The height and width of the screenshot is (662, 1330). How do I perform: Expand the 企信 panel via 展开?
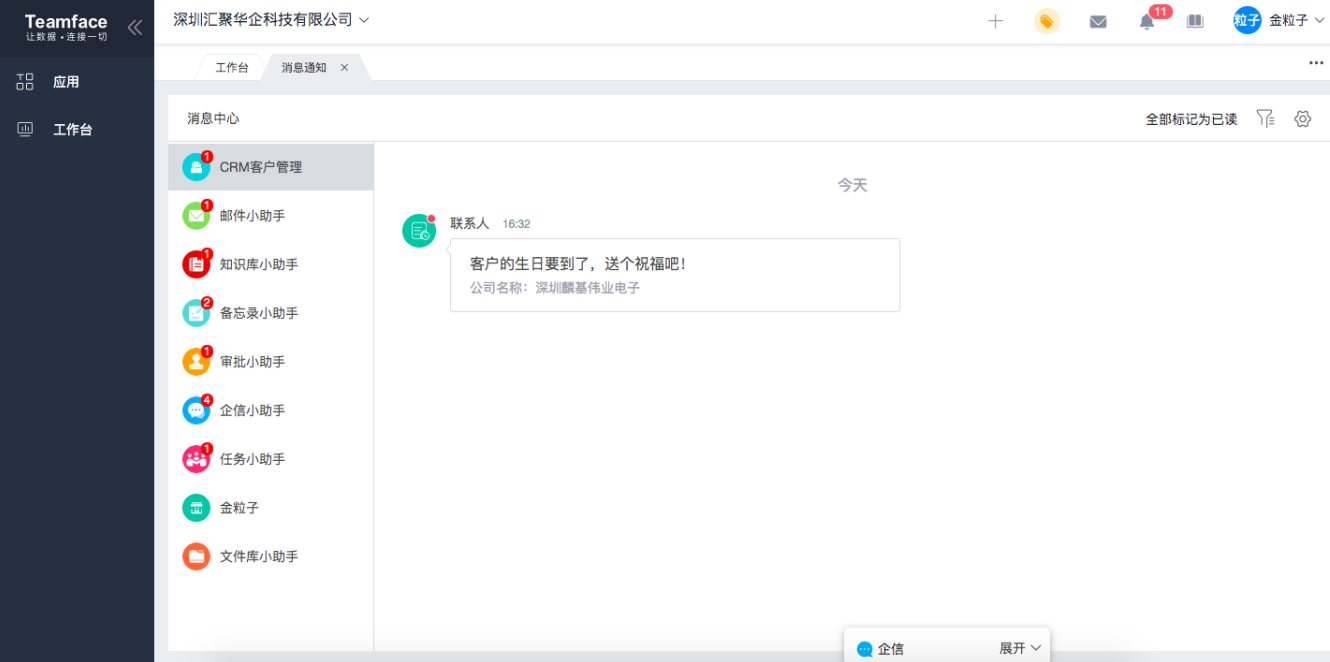pyautogui.click(x=1020, y=648)
